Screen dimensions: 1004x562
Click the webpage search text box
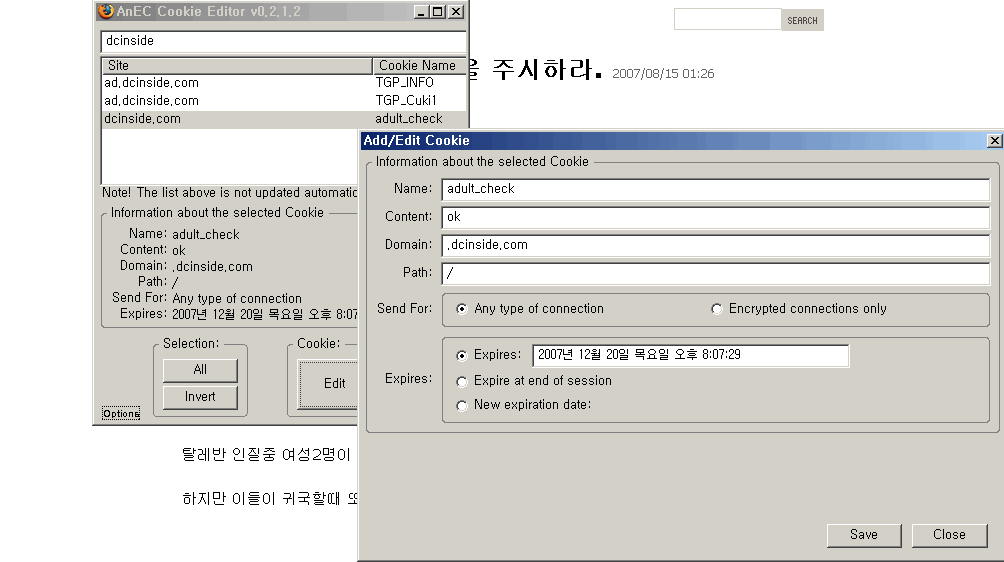tap(727, 20)
